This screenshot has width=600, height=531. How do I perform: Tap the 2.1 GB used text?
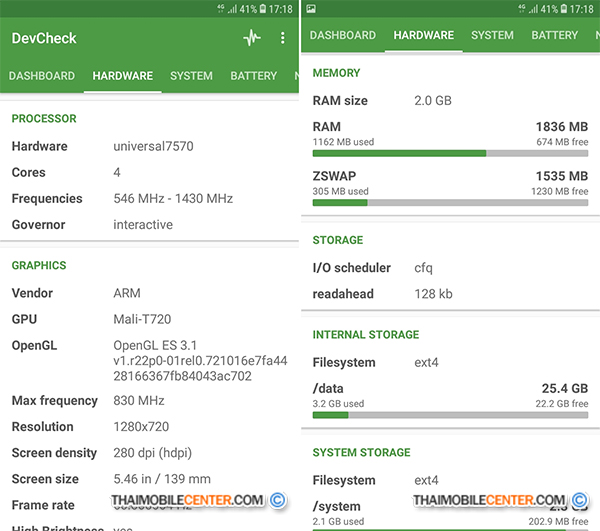(338, 521)
